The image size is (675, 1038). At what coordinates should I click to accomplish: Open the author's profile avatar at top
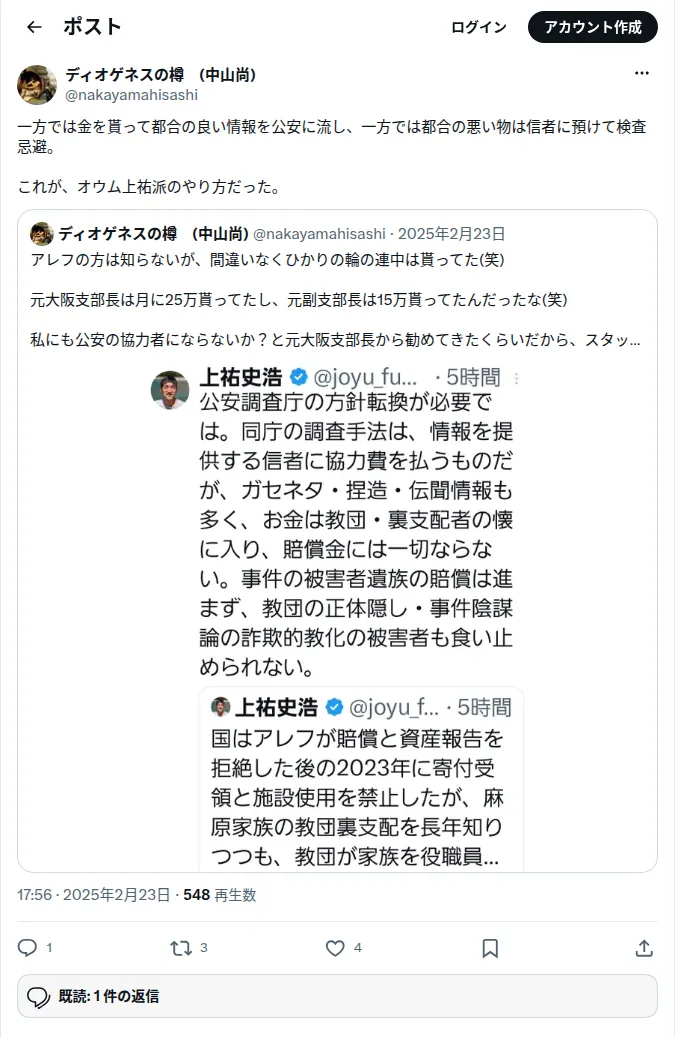[x=37, y=85]
